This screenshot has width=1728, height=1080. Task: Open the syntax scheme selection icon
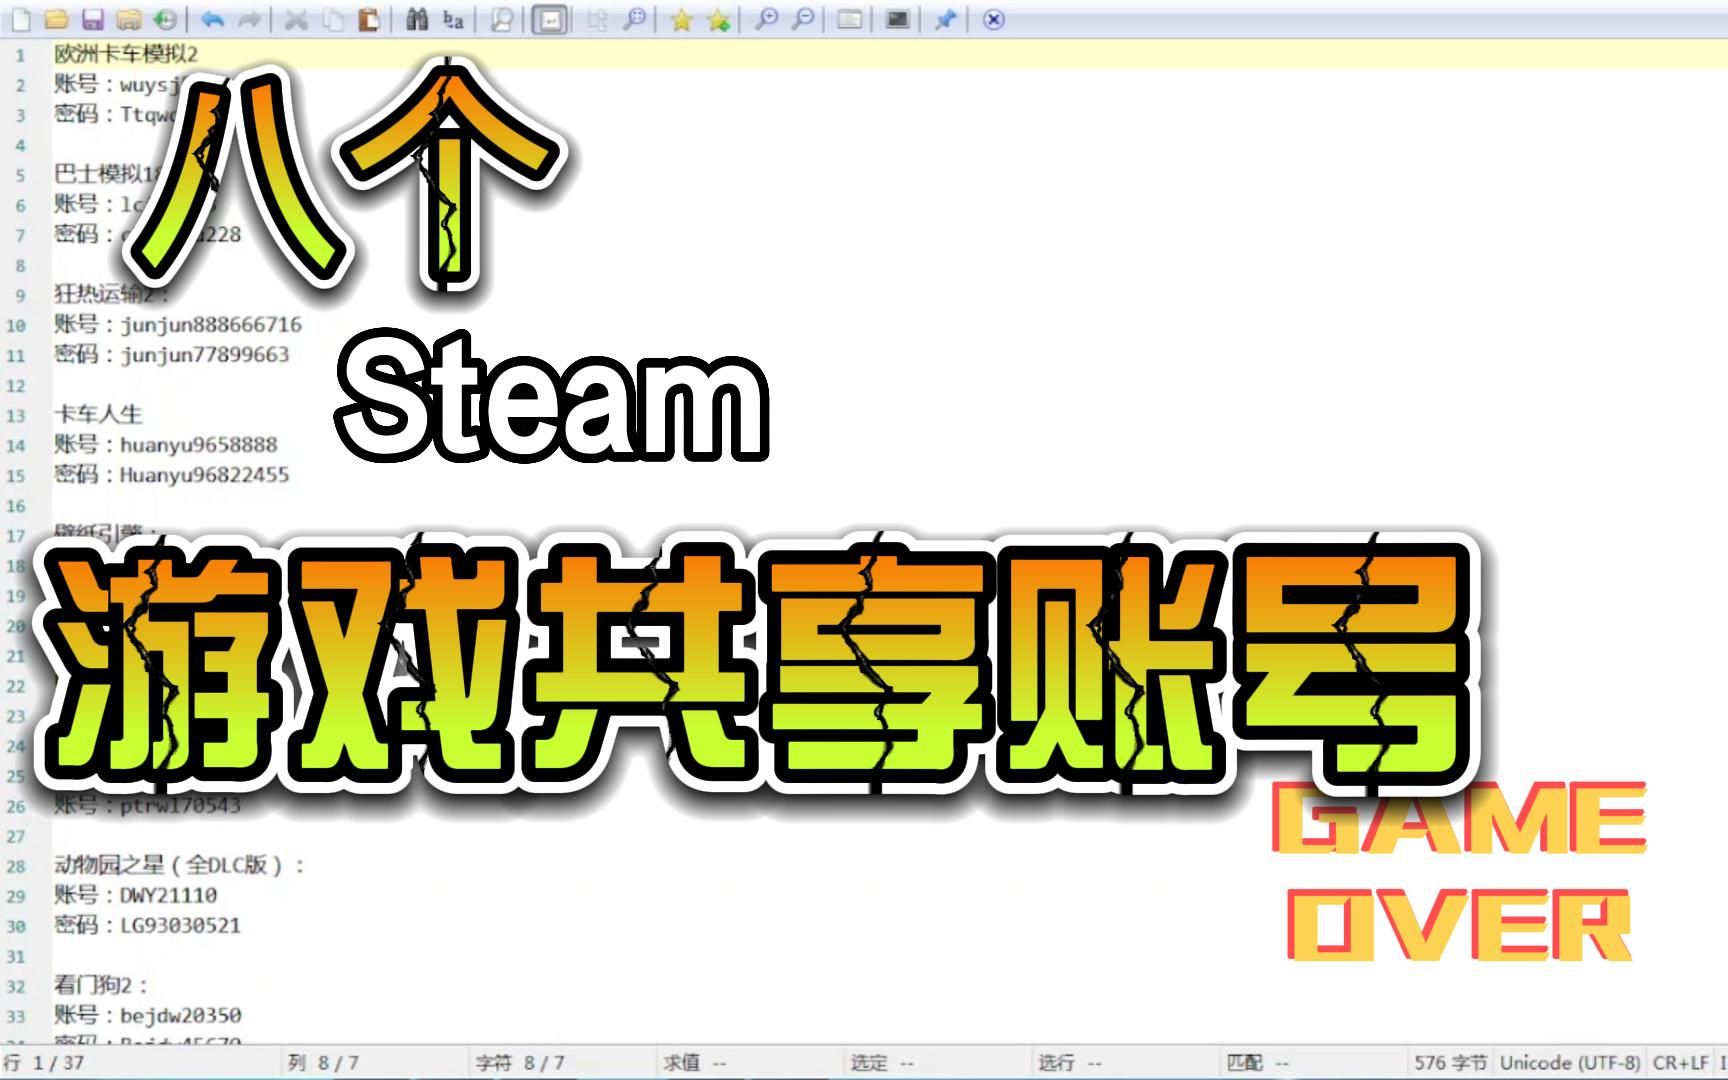849,19
